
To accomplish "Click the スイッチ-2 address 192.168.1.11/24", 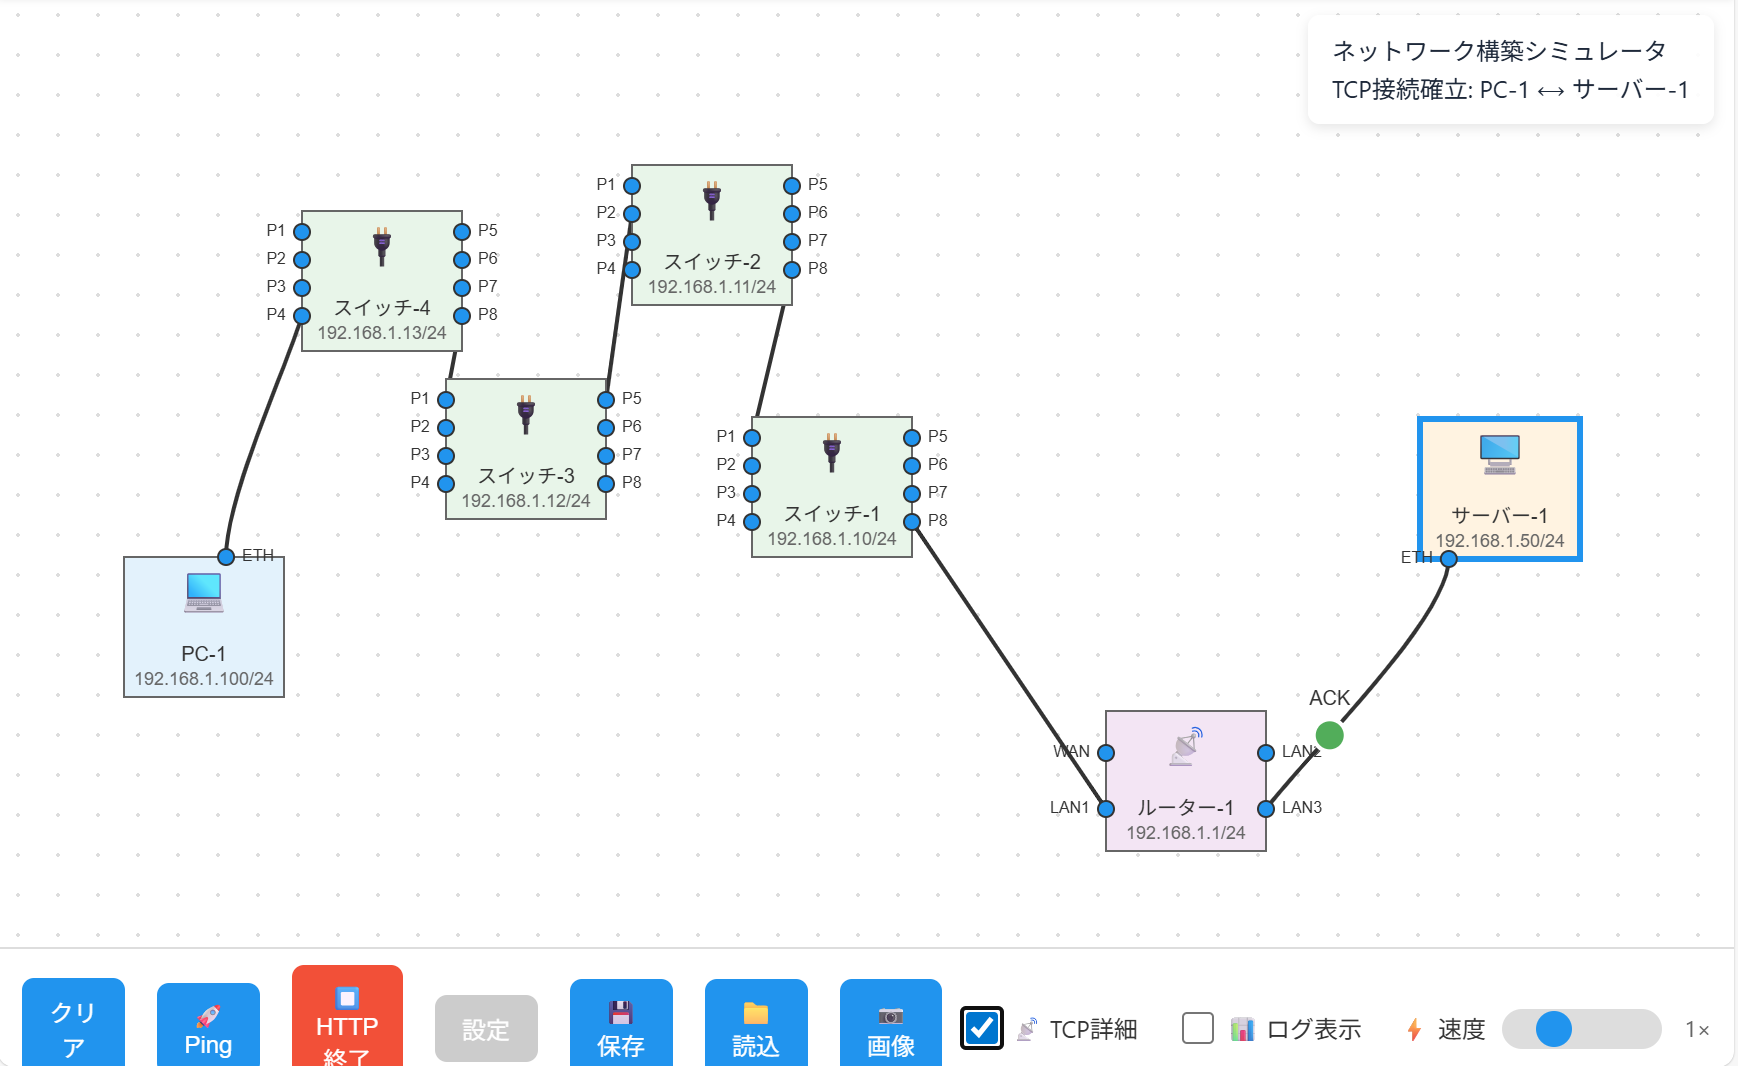I will click(x=711, y=287).
